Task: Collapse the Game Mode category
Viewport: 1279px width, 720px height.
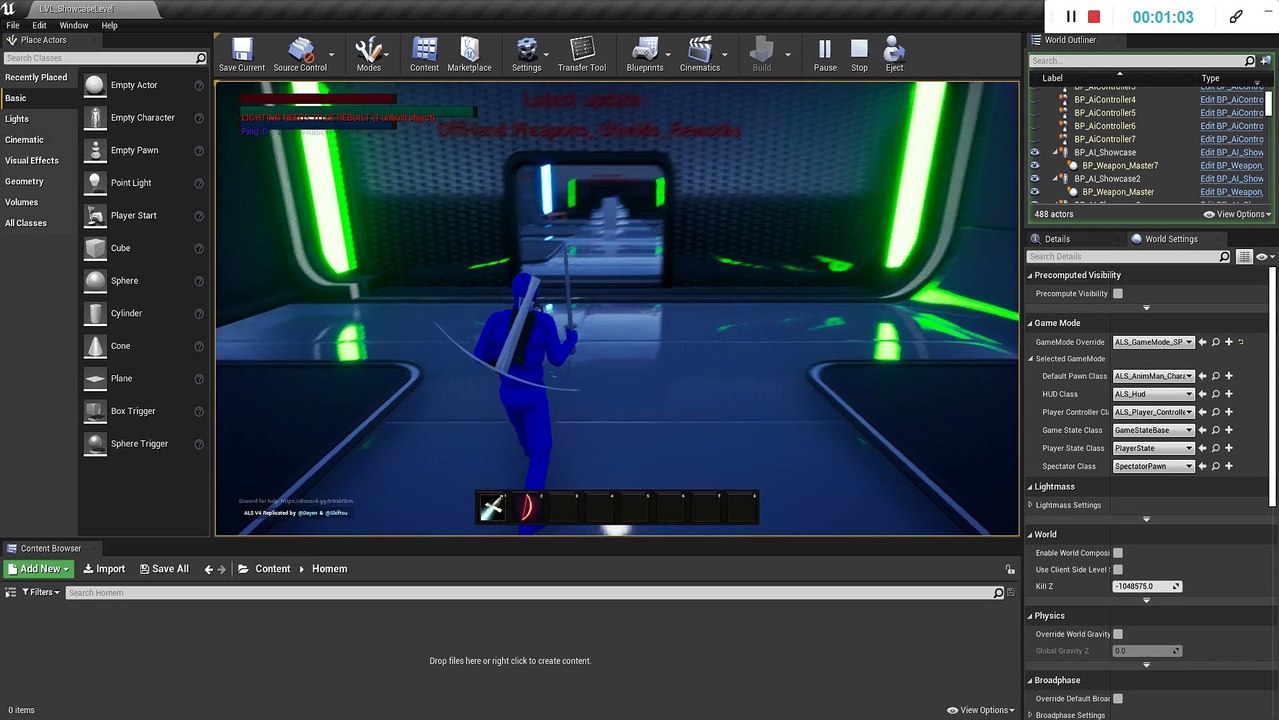Action: click(1030, 323)
